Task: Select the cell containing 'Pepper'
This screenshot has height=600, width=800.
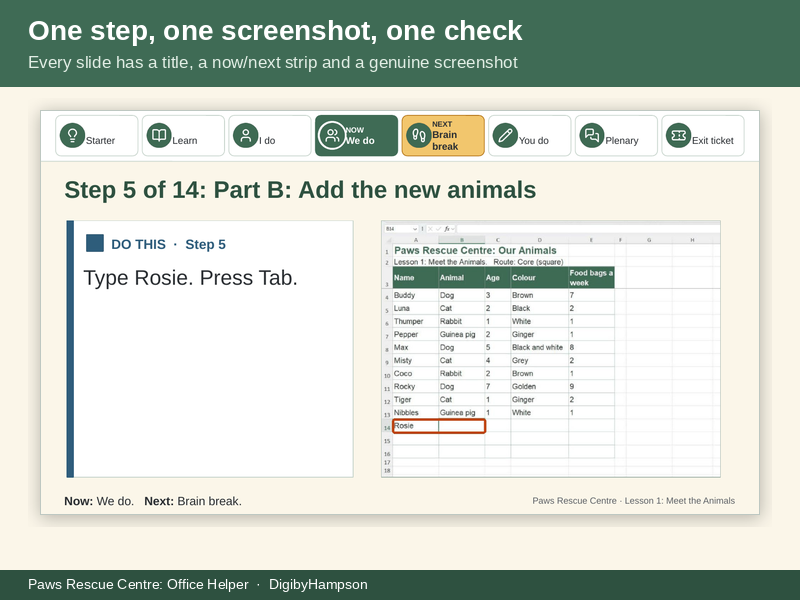Action: [416, 334]
